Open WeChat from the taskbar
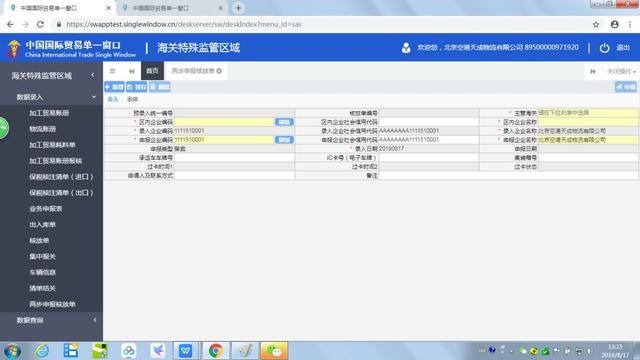This screenshot has width=640, height=360. click(274, 351)
